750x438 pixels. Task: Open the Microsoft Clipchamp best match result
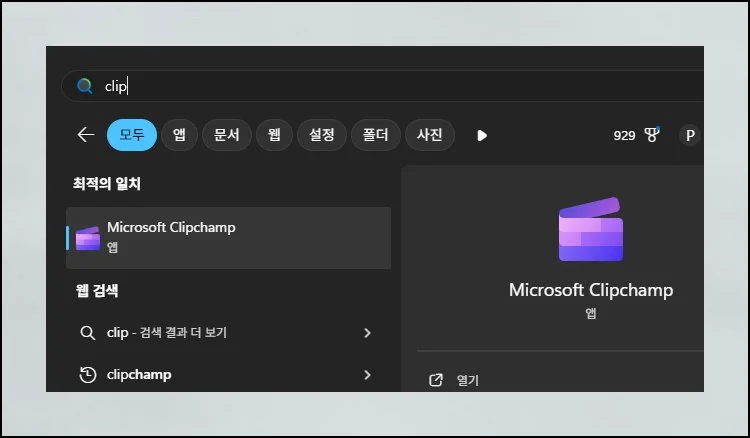(228, 238)
